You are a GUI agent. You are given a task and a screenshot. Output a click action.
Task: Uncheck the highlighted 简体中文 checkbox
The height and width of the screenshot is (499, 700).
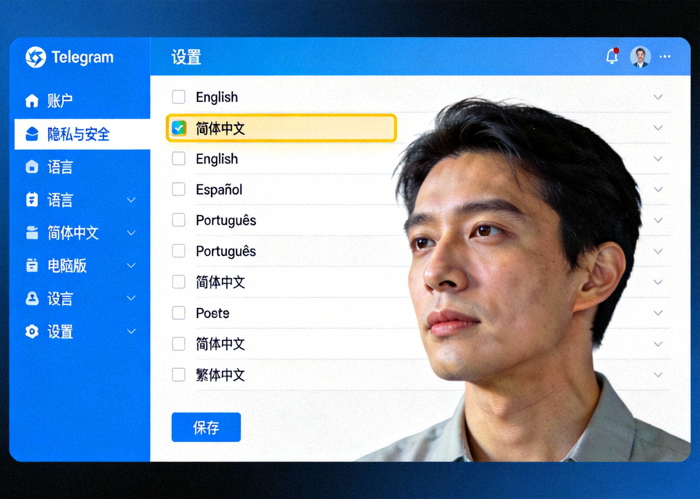point(179,128)
